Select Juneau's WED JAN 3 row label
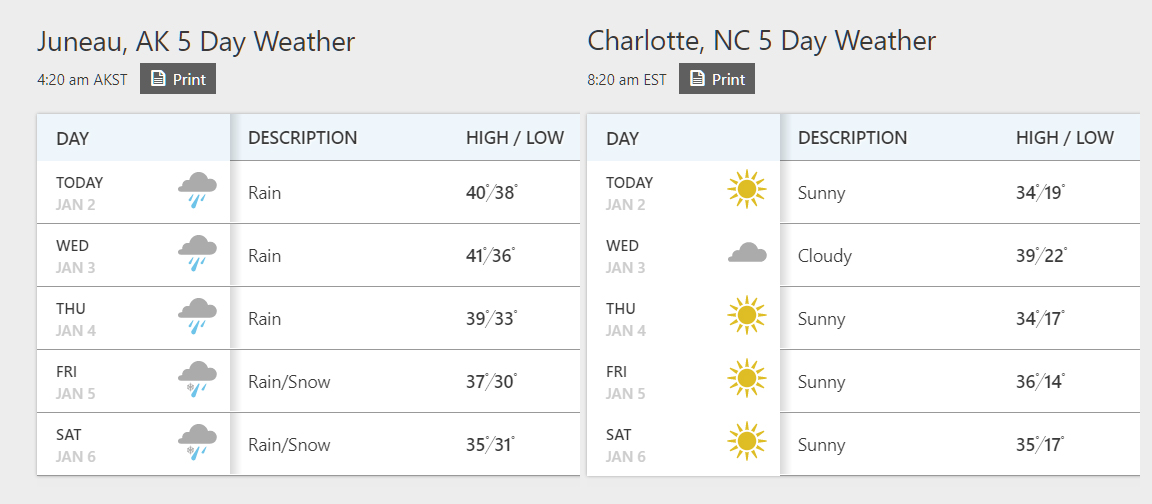Viewport: 1152px width, 504px height. [76, 256]
